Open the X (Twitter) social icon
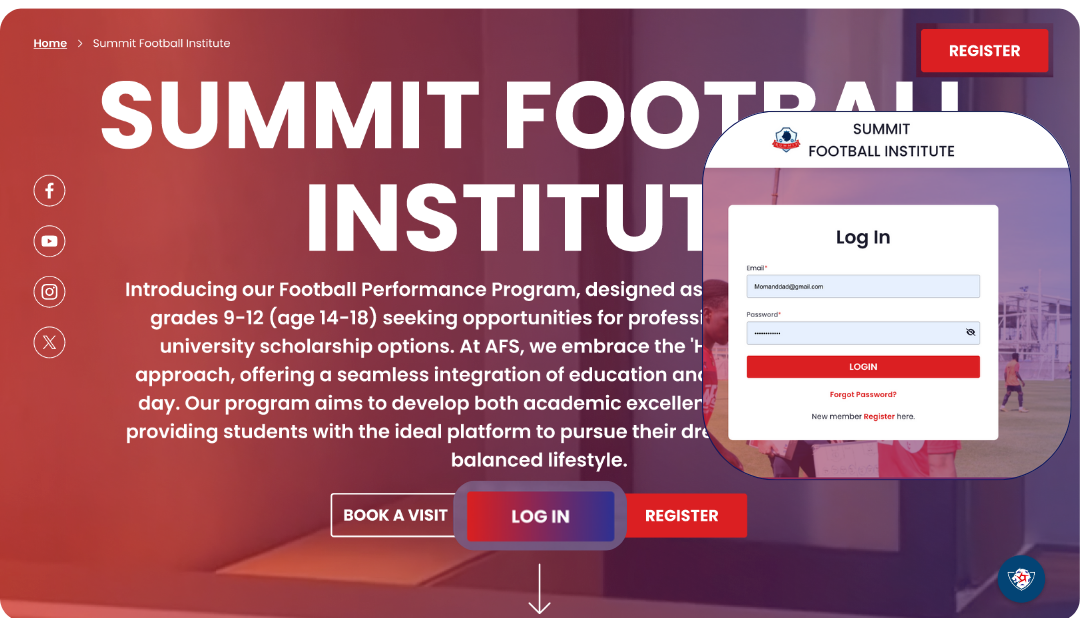1080x618 pixels. click(49, 343)
